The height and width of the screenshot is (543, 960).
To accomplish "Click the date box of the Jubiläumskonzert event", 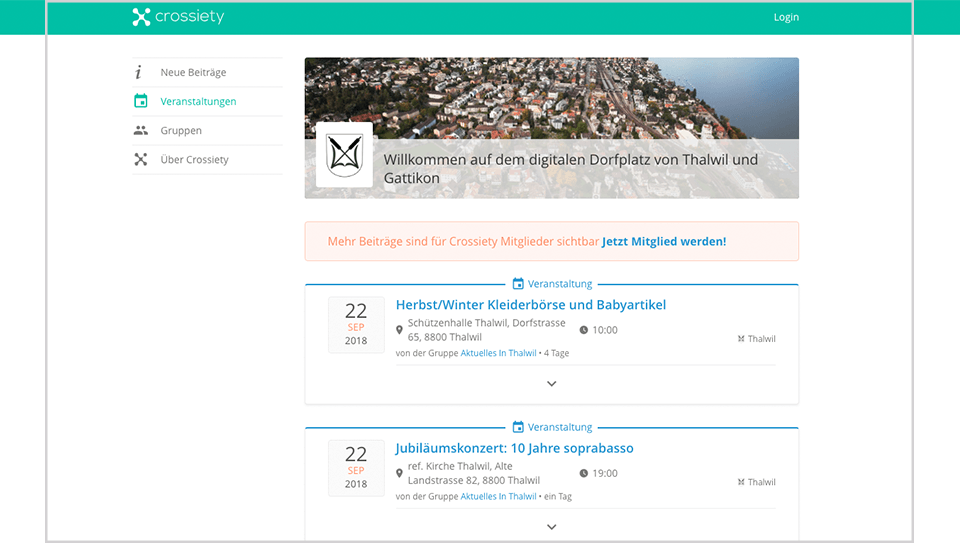I will pyautogui.click(x=356, y=468).
